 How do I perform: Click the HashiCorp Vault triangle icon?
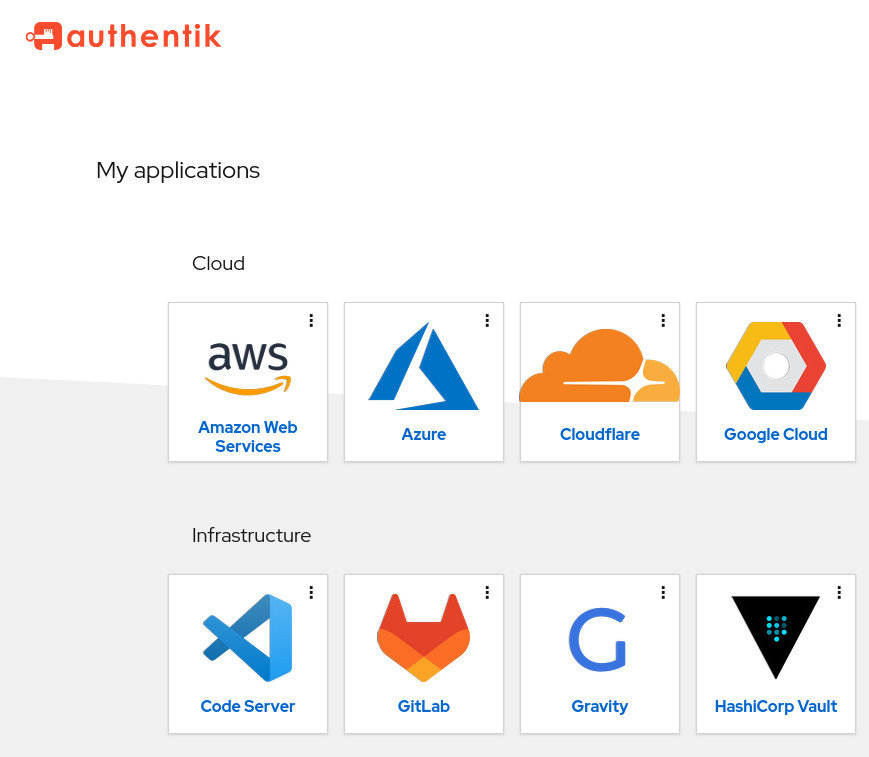[776, 637]
